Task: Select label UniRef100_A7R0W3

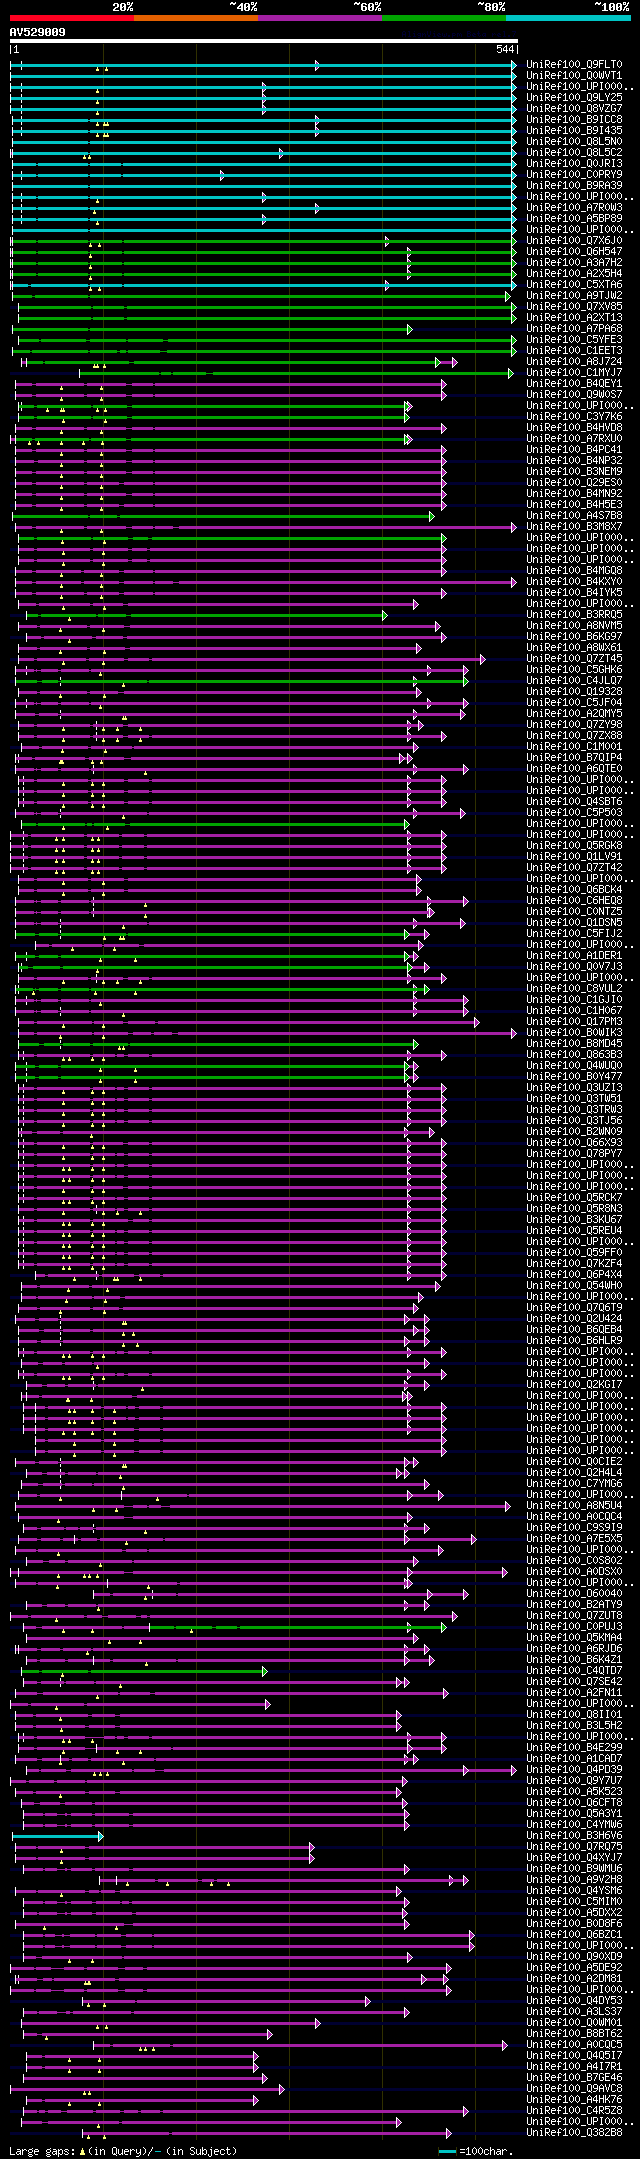Action: [x=574, y=208]
